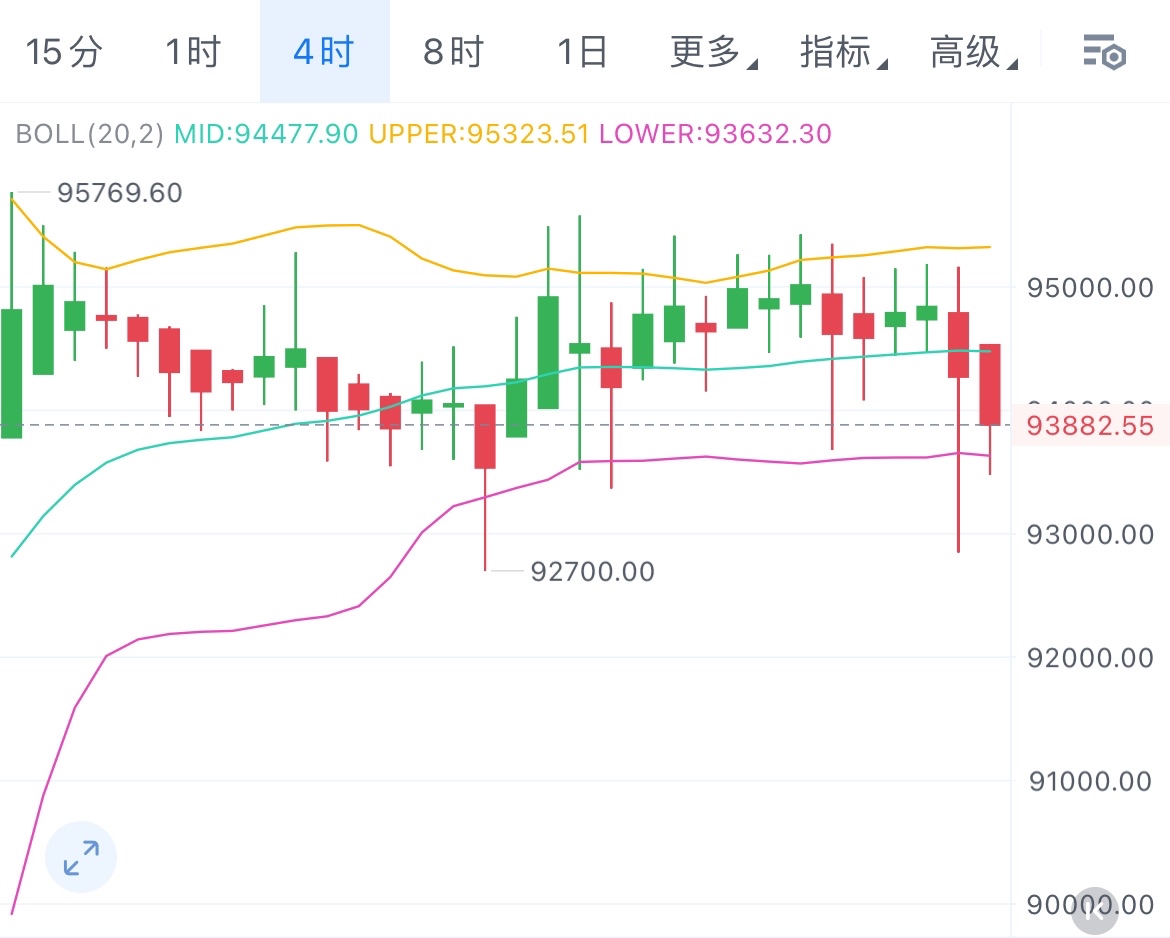Click the MID:94477.90 value

[x=266, y=134]
